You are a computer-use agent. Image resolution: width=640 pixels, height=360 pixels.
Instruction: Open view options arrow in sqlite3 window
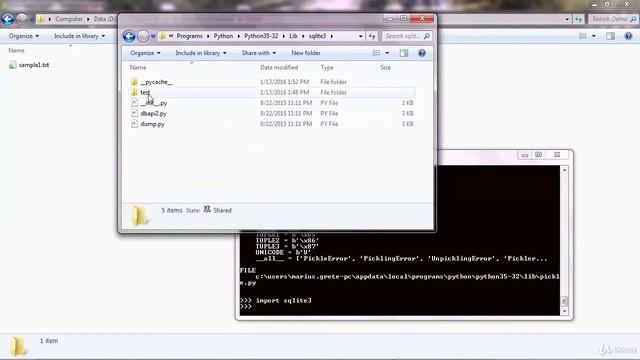(x=387, y=53)
